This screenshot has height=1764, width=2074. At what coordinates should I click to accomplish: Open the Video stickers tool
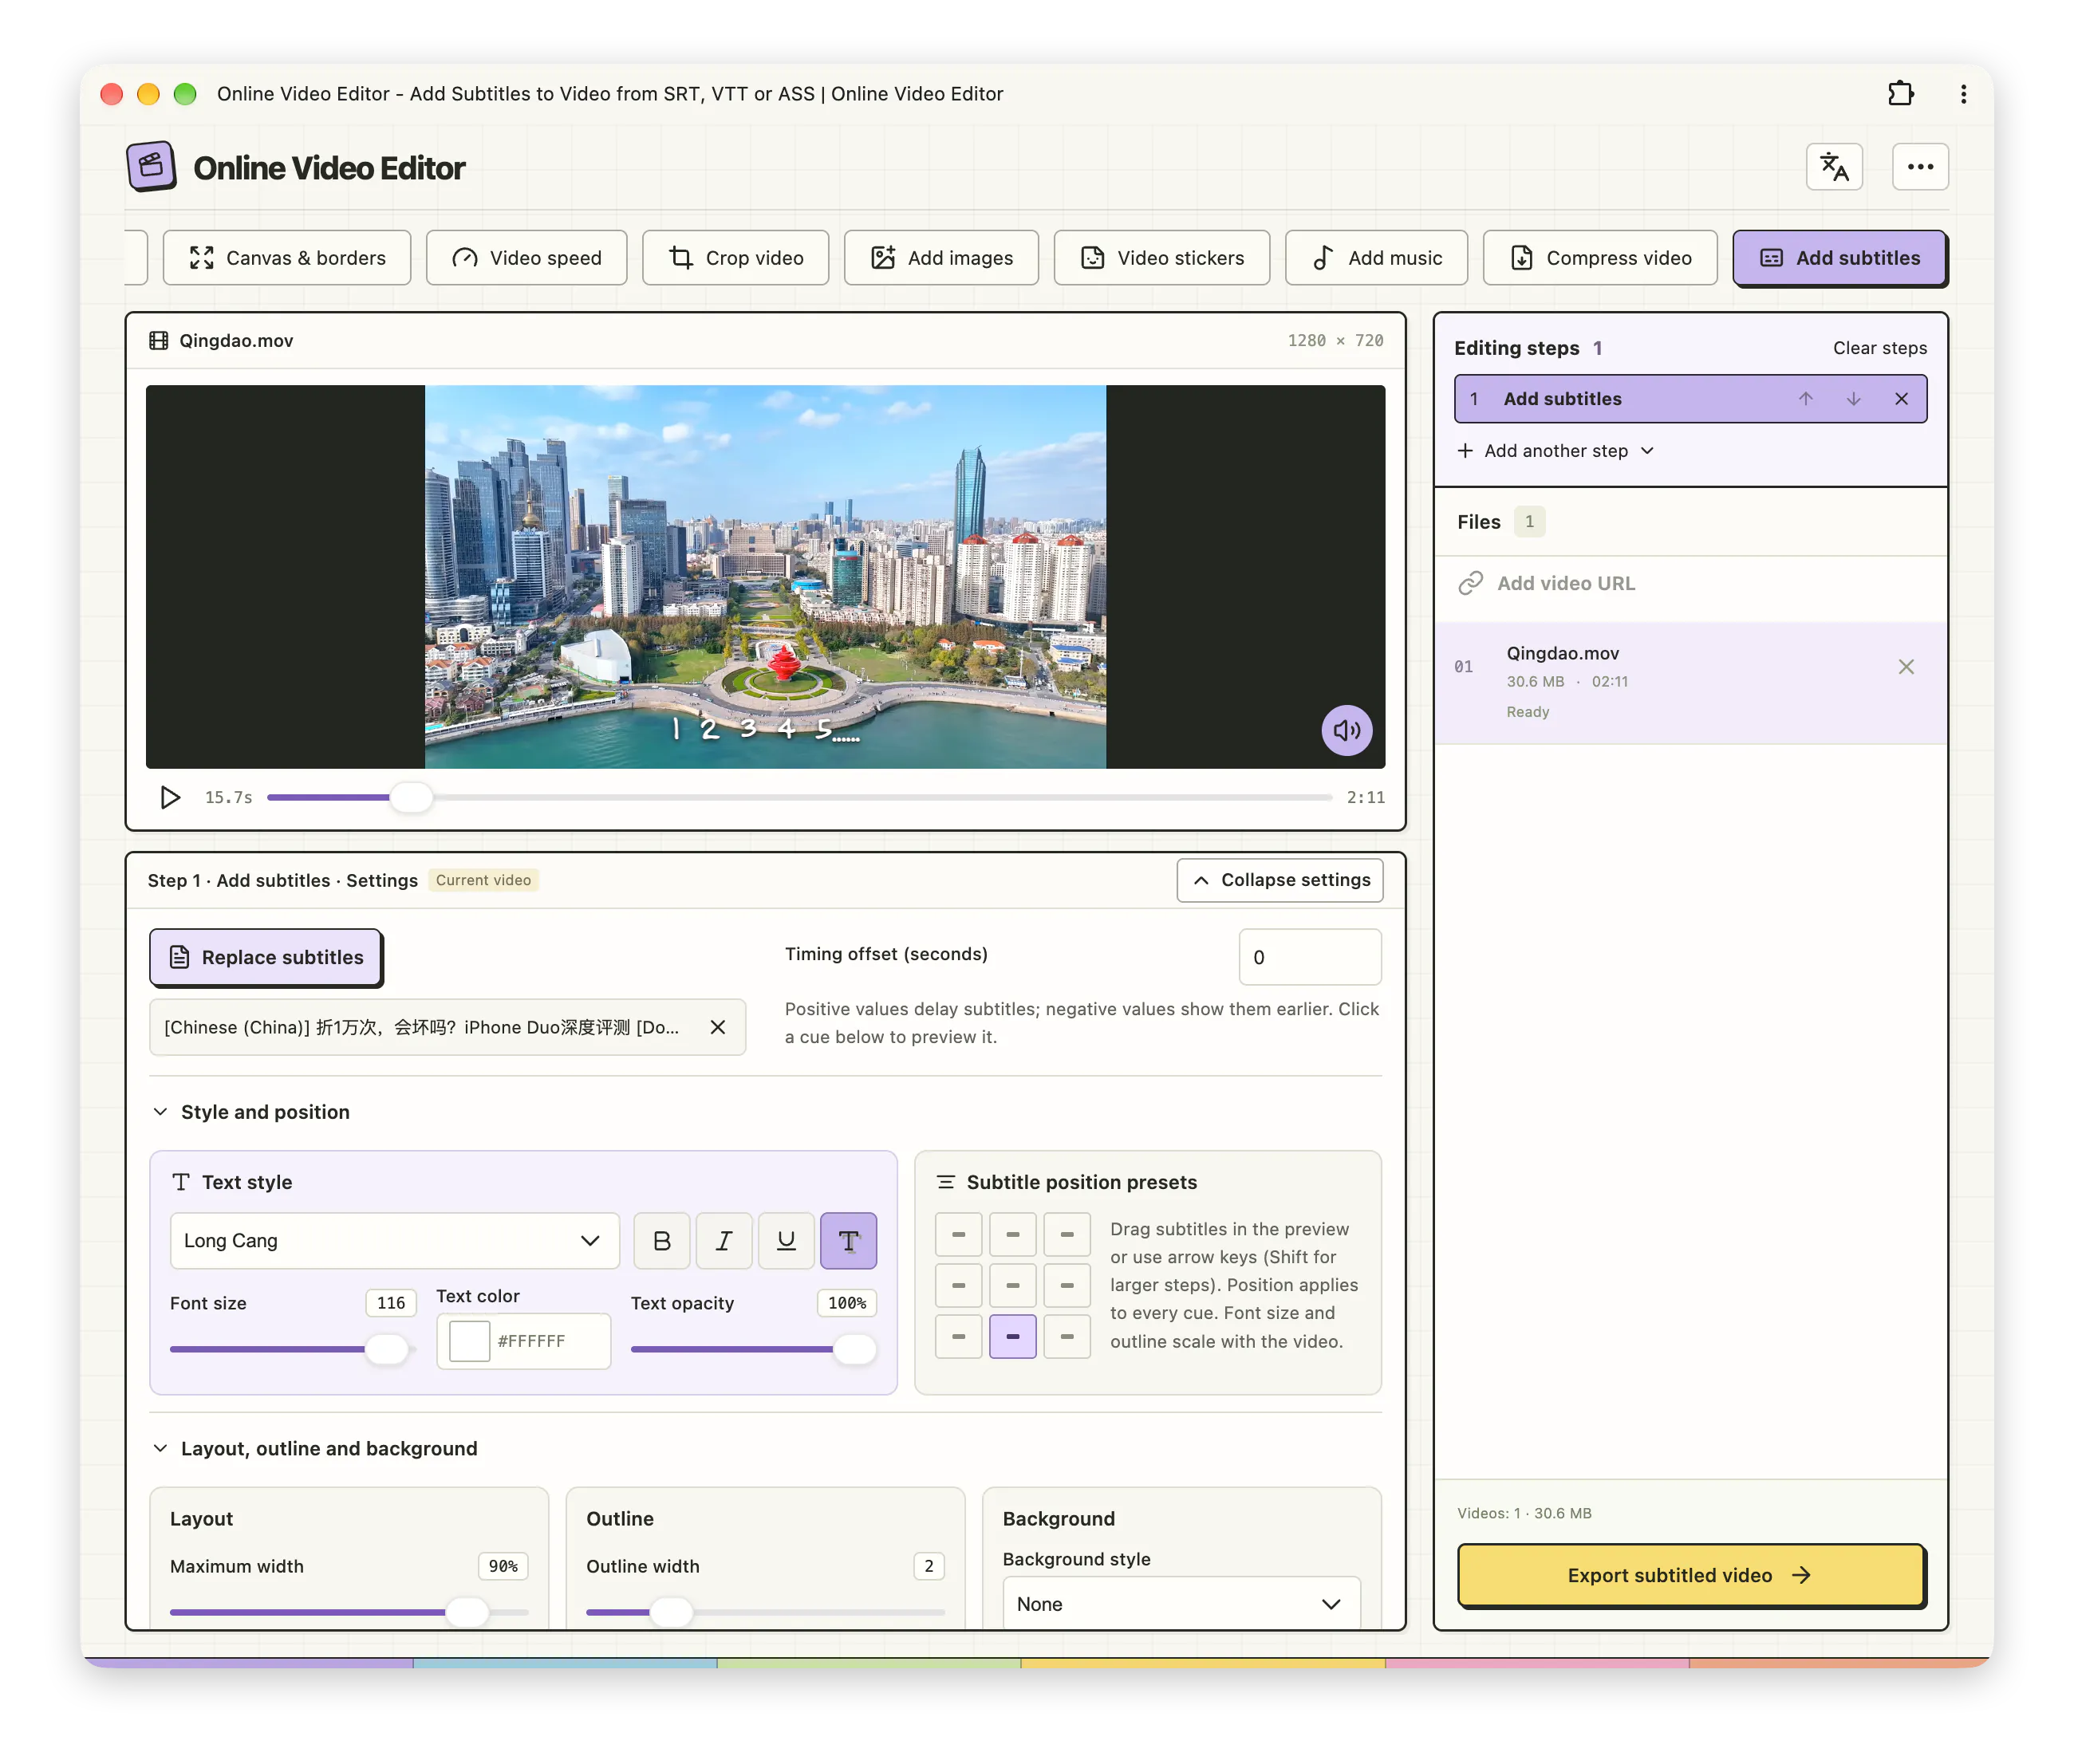(1161, 258)
